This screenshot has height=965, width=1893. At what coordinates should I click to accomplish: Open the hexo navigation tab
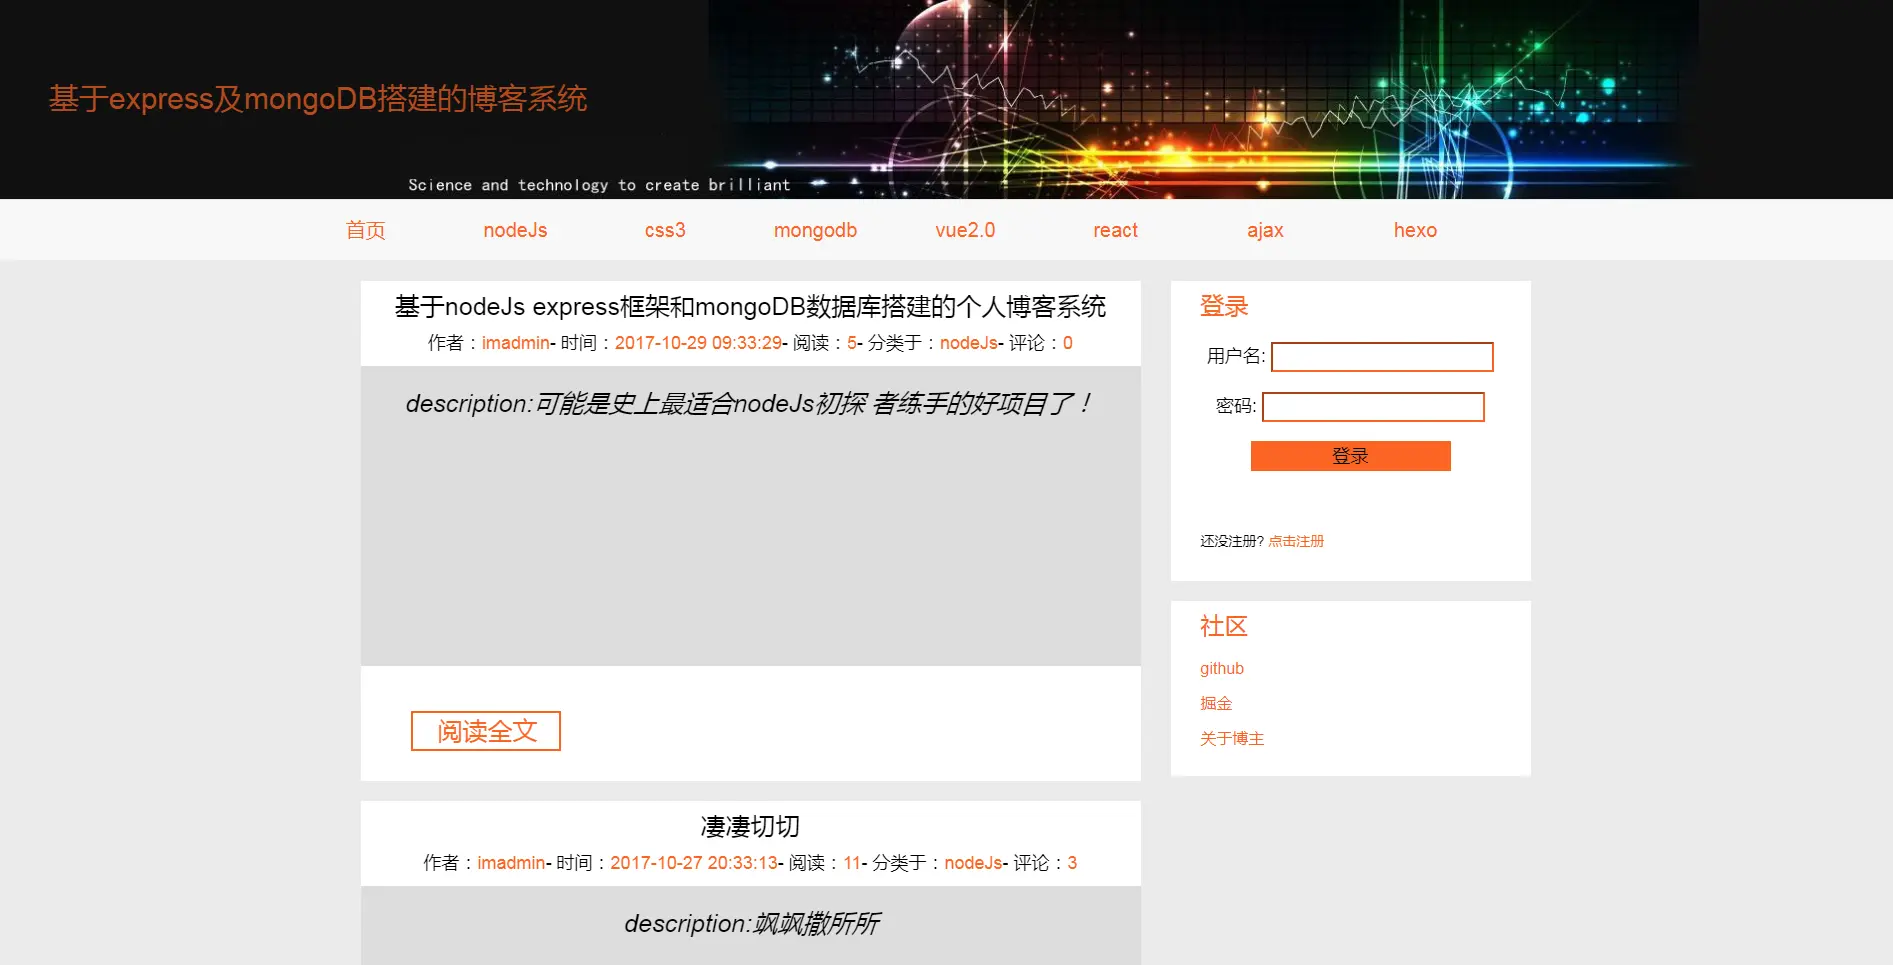(x=1415, y=229)
